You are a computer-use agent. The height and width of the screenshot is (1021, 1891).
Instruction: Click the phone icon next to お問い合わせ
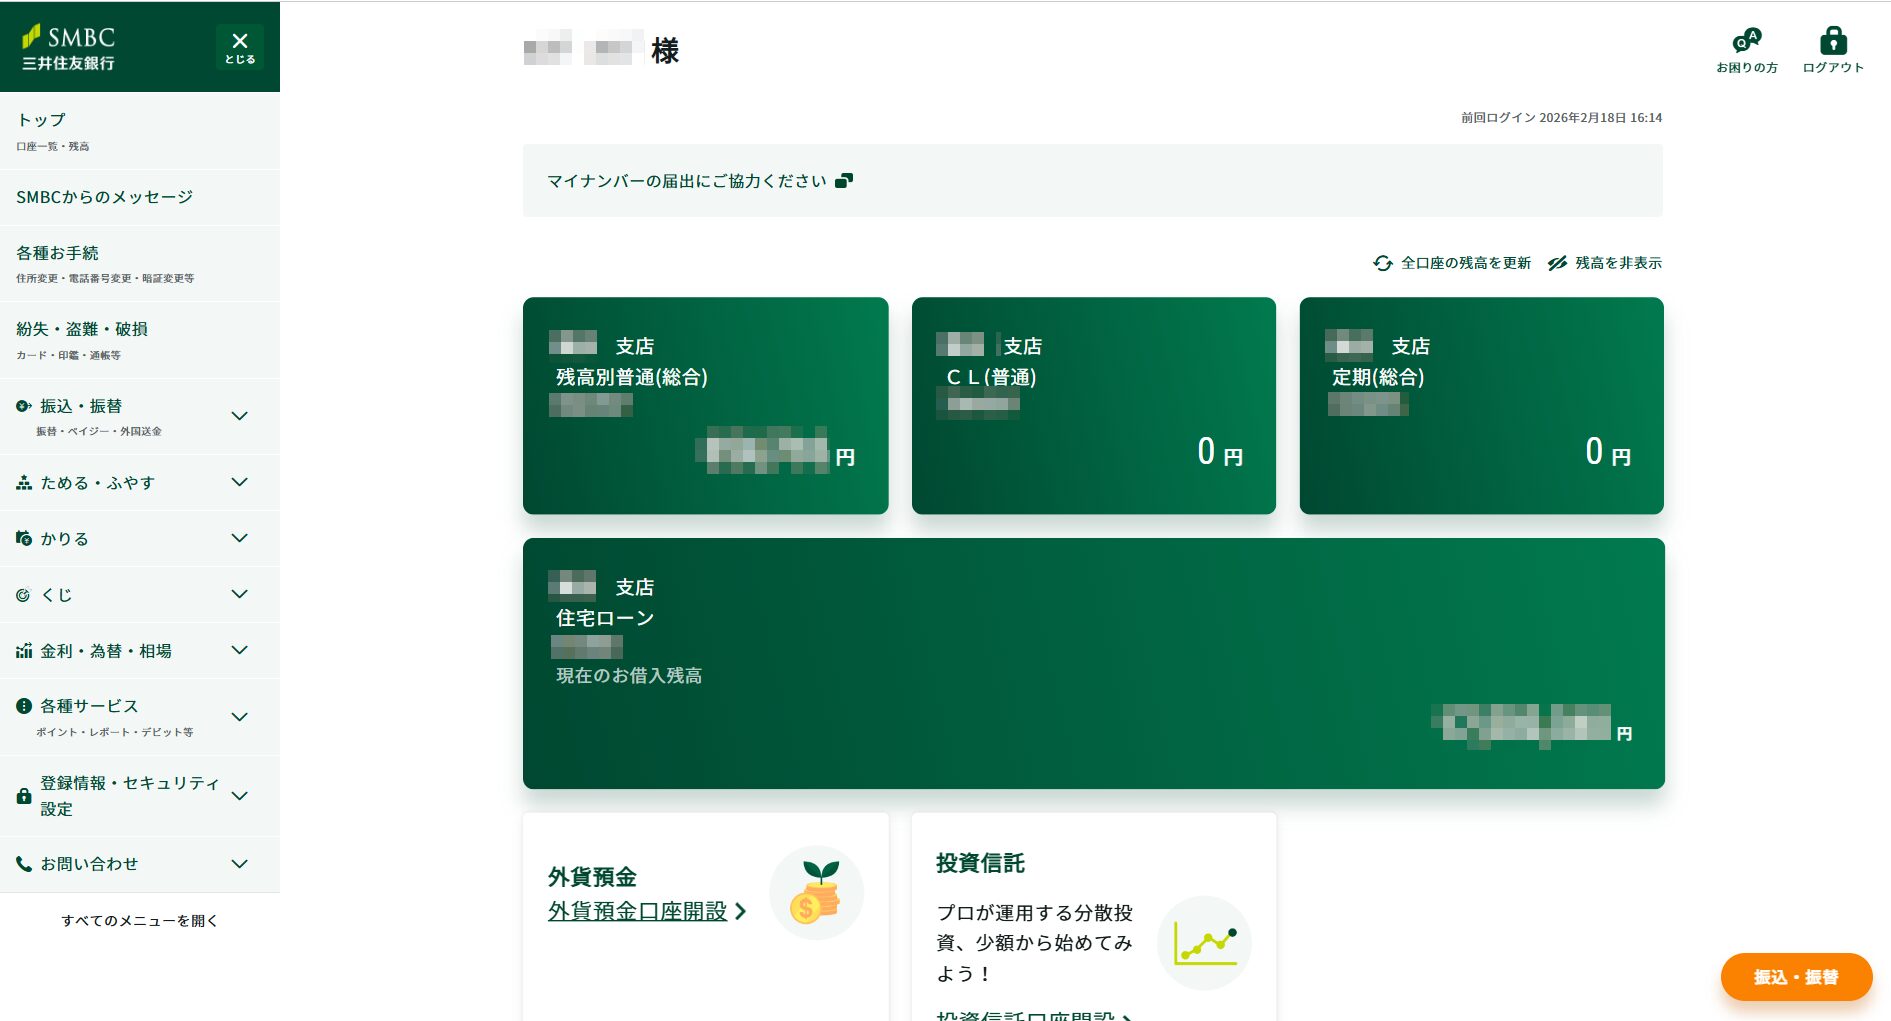24,864
